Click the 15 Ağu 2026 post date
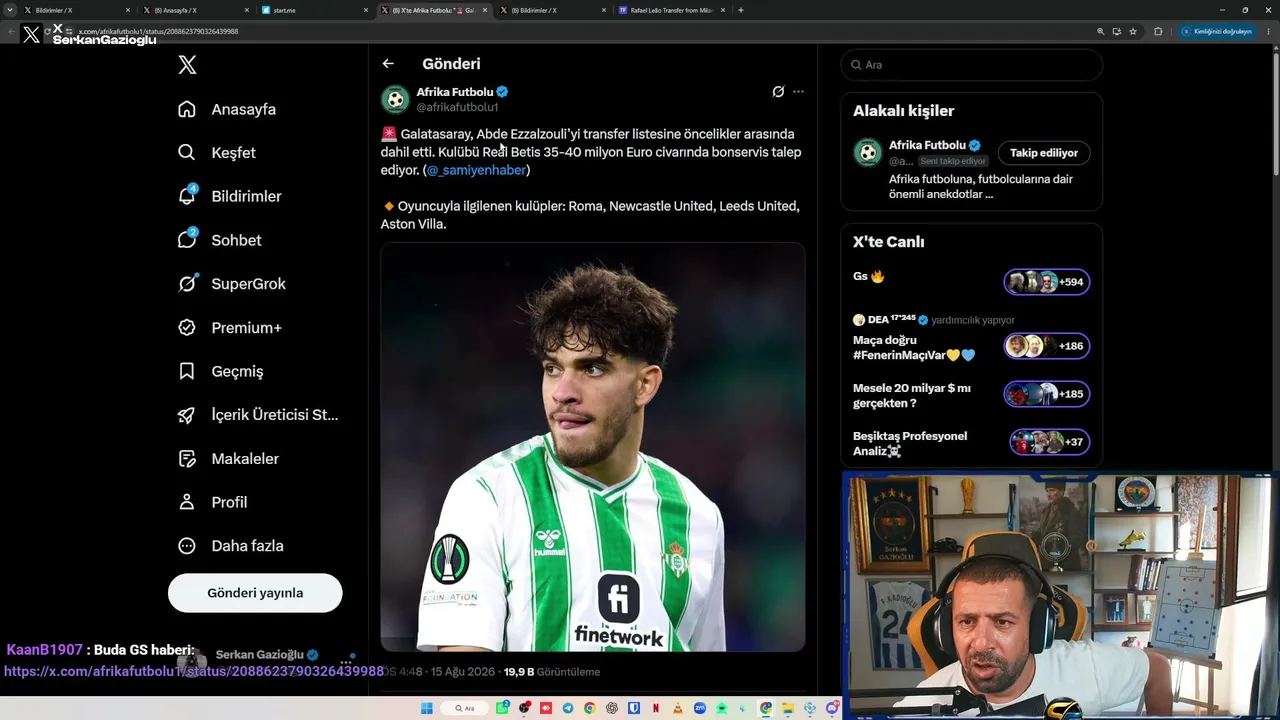 tap(463, 672)
